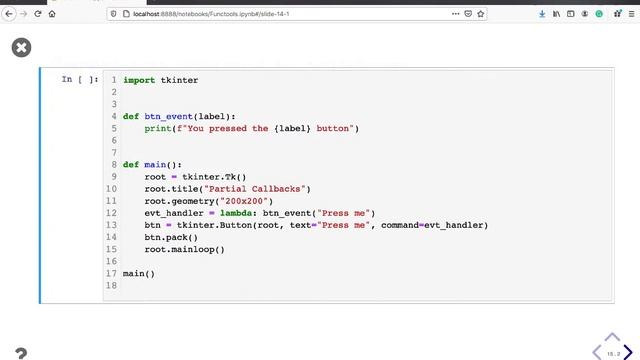
Task: Open the extensions gift icon in toolbar
Action: [618, 13]
